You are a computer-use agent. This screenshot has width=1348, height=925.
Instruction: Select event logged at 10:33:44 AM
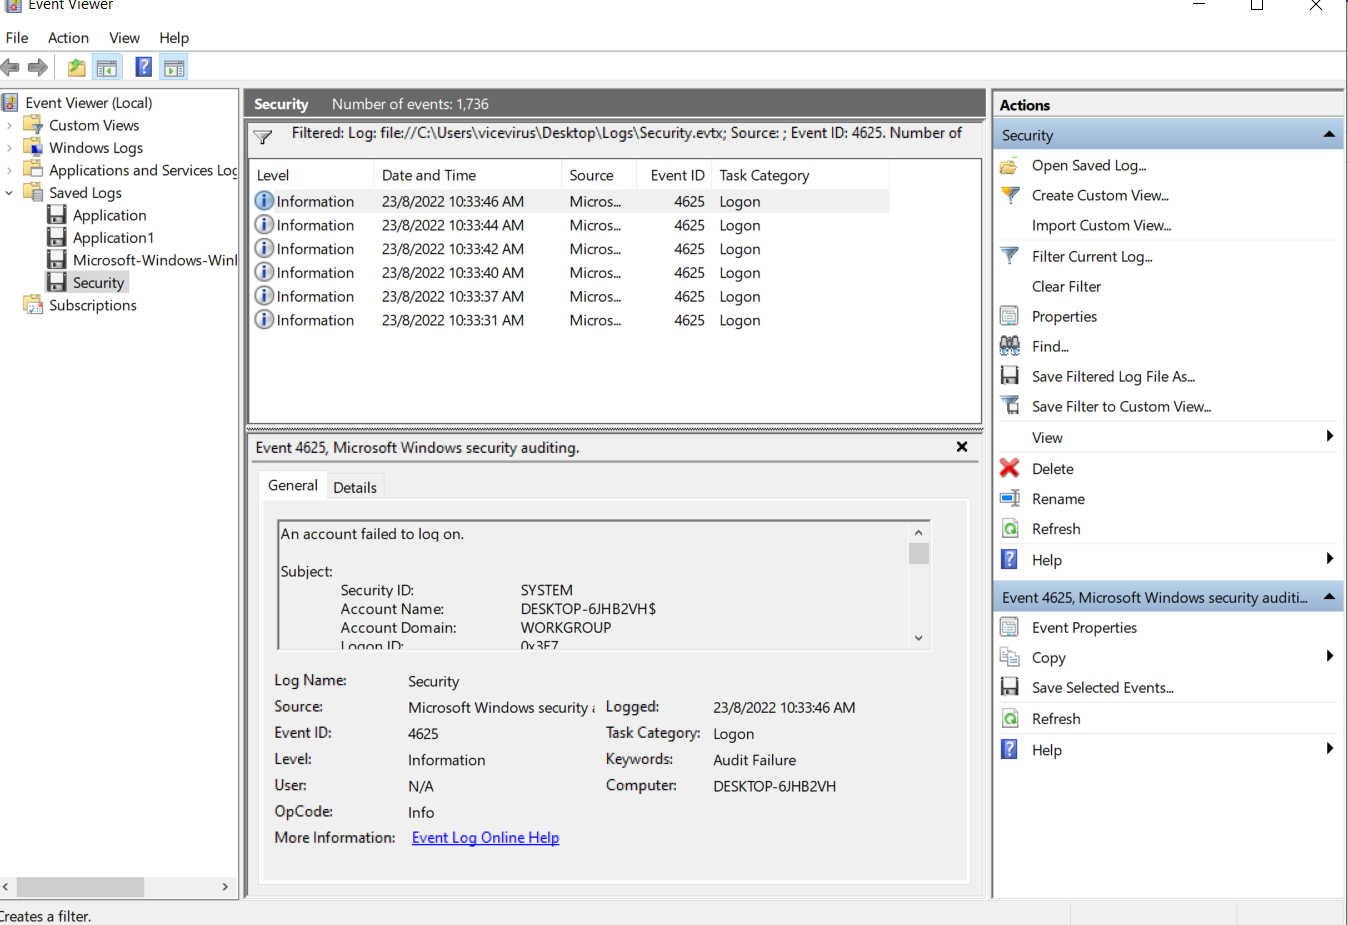pyautogui.click(x=570, y=225)
